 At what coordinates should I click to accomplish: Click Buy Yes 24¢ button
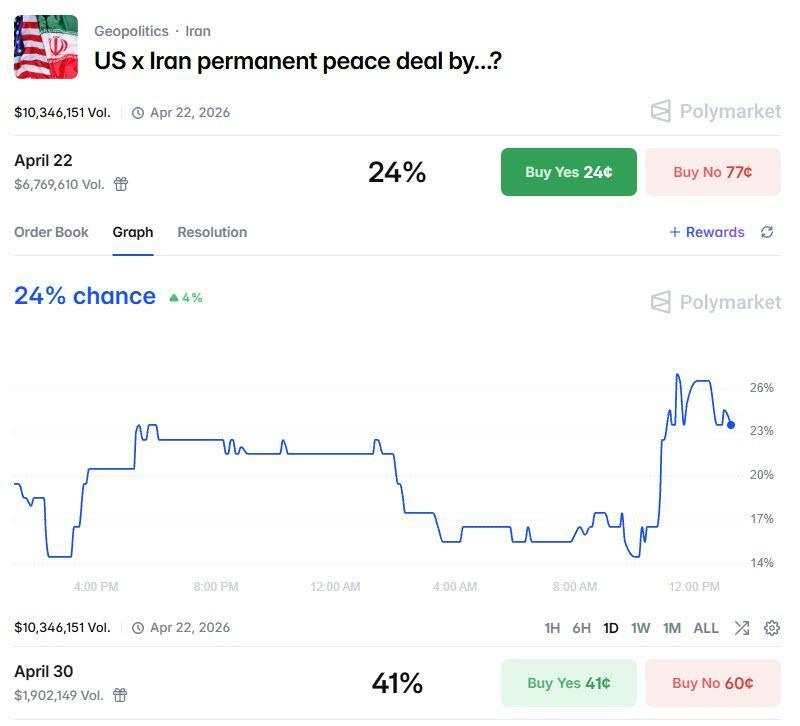pyautogui.click(x=568, y=172)
